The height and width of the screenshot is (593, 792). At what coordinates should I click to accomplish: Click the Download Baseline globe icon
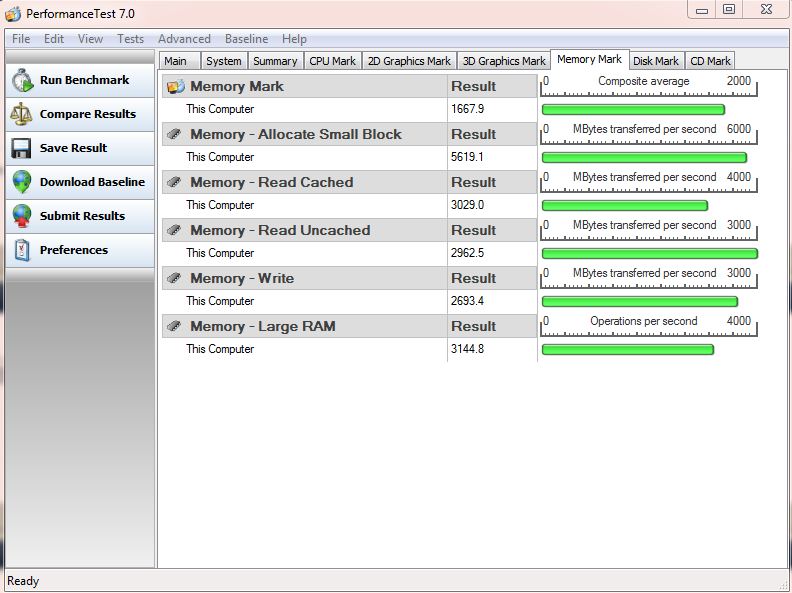point(21,182)
